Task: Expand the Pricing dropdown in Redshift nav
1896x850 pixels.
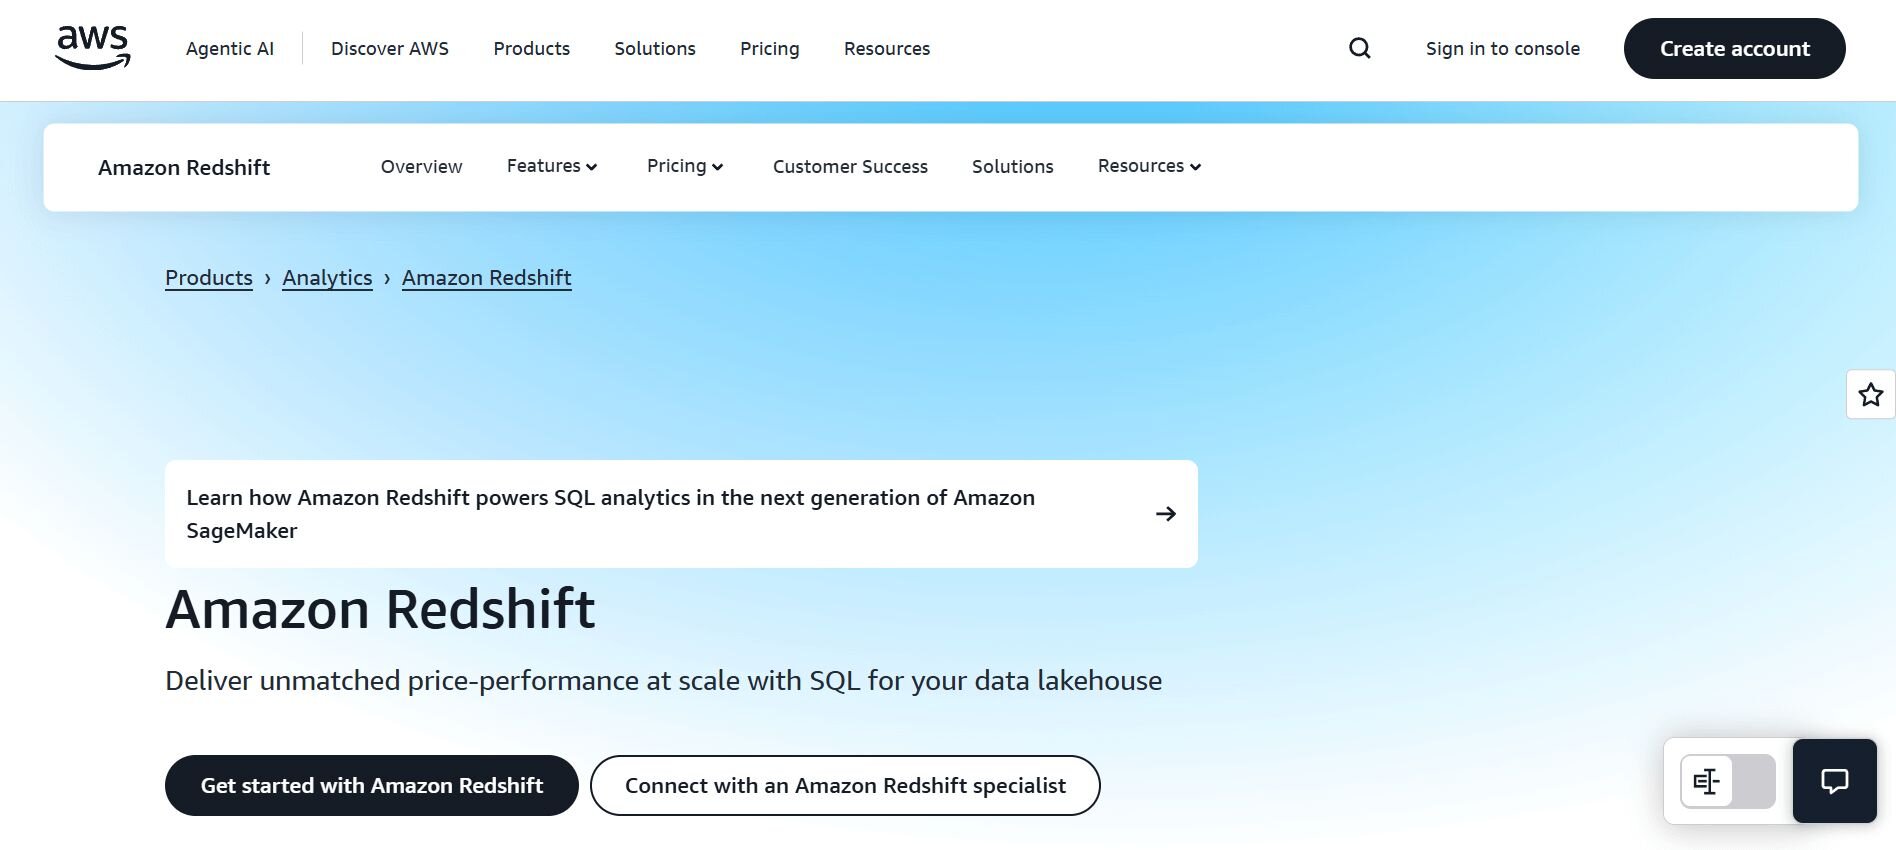Action: pos(685,166)
